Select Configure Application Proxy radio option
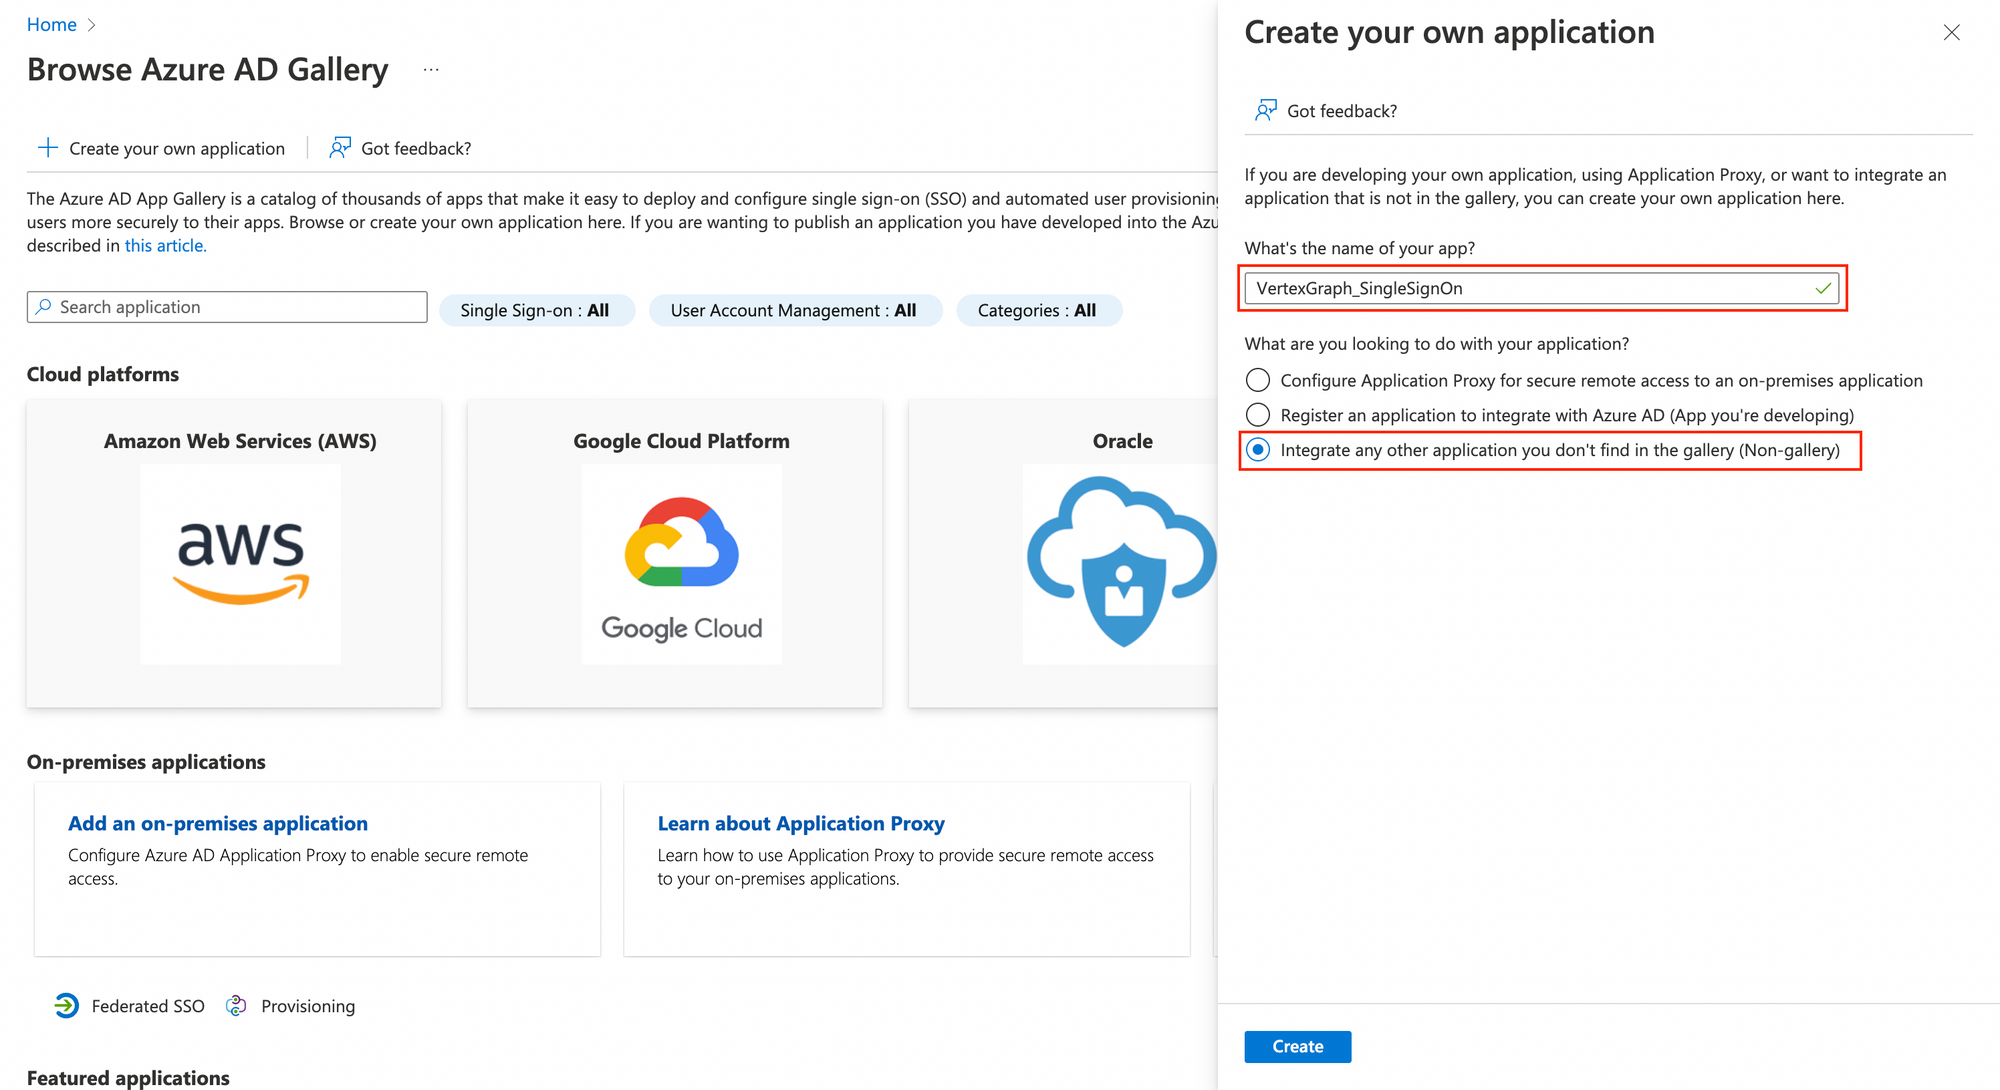This screenshot has height=1090, width=2000. (1258, 380)
